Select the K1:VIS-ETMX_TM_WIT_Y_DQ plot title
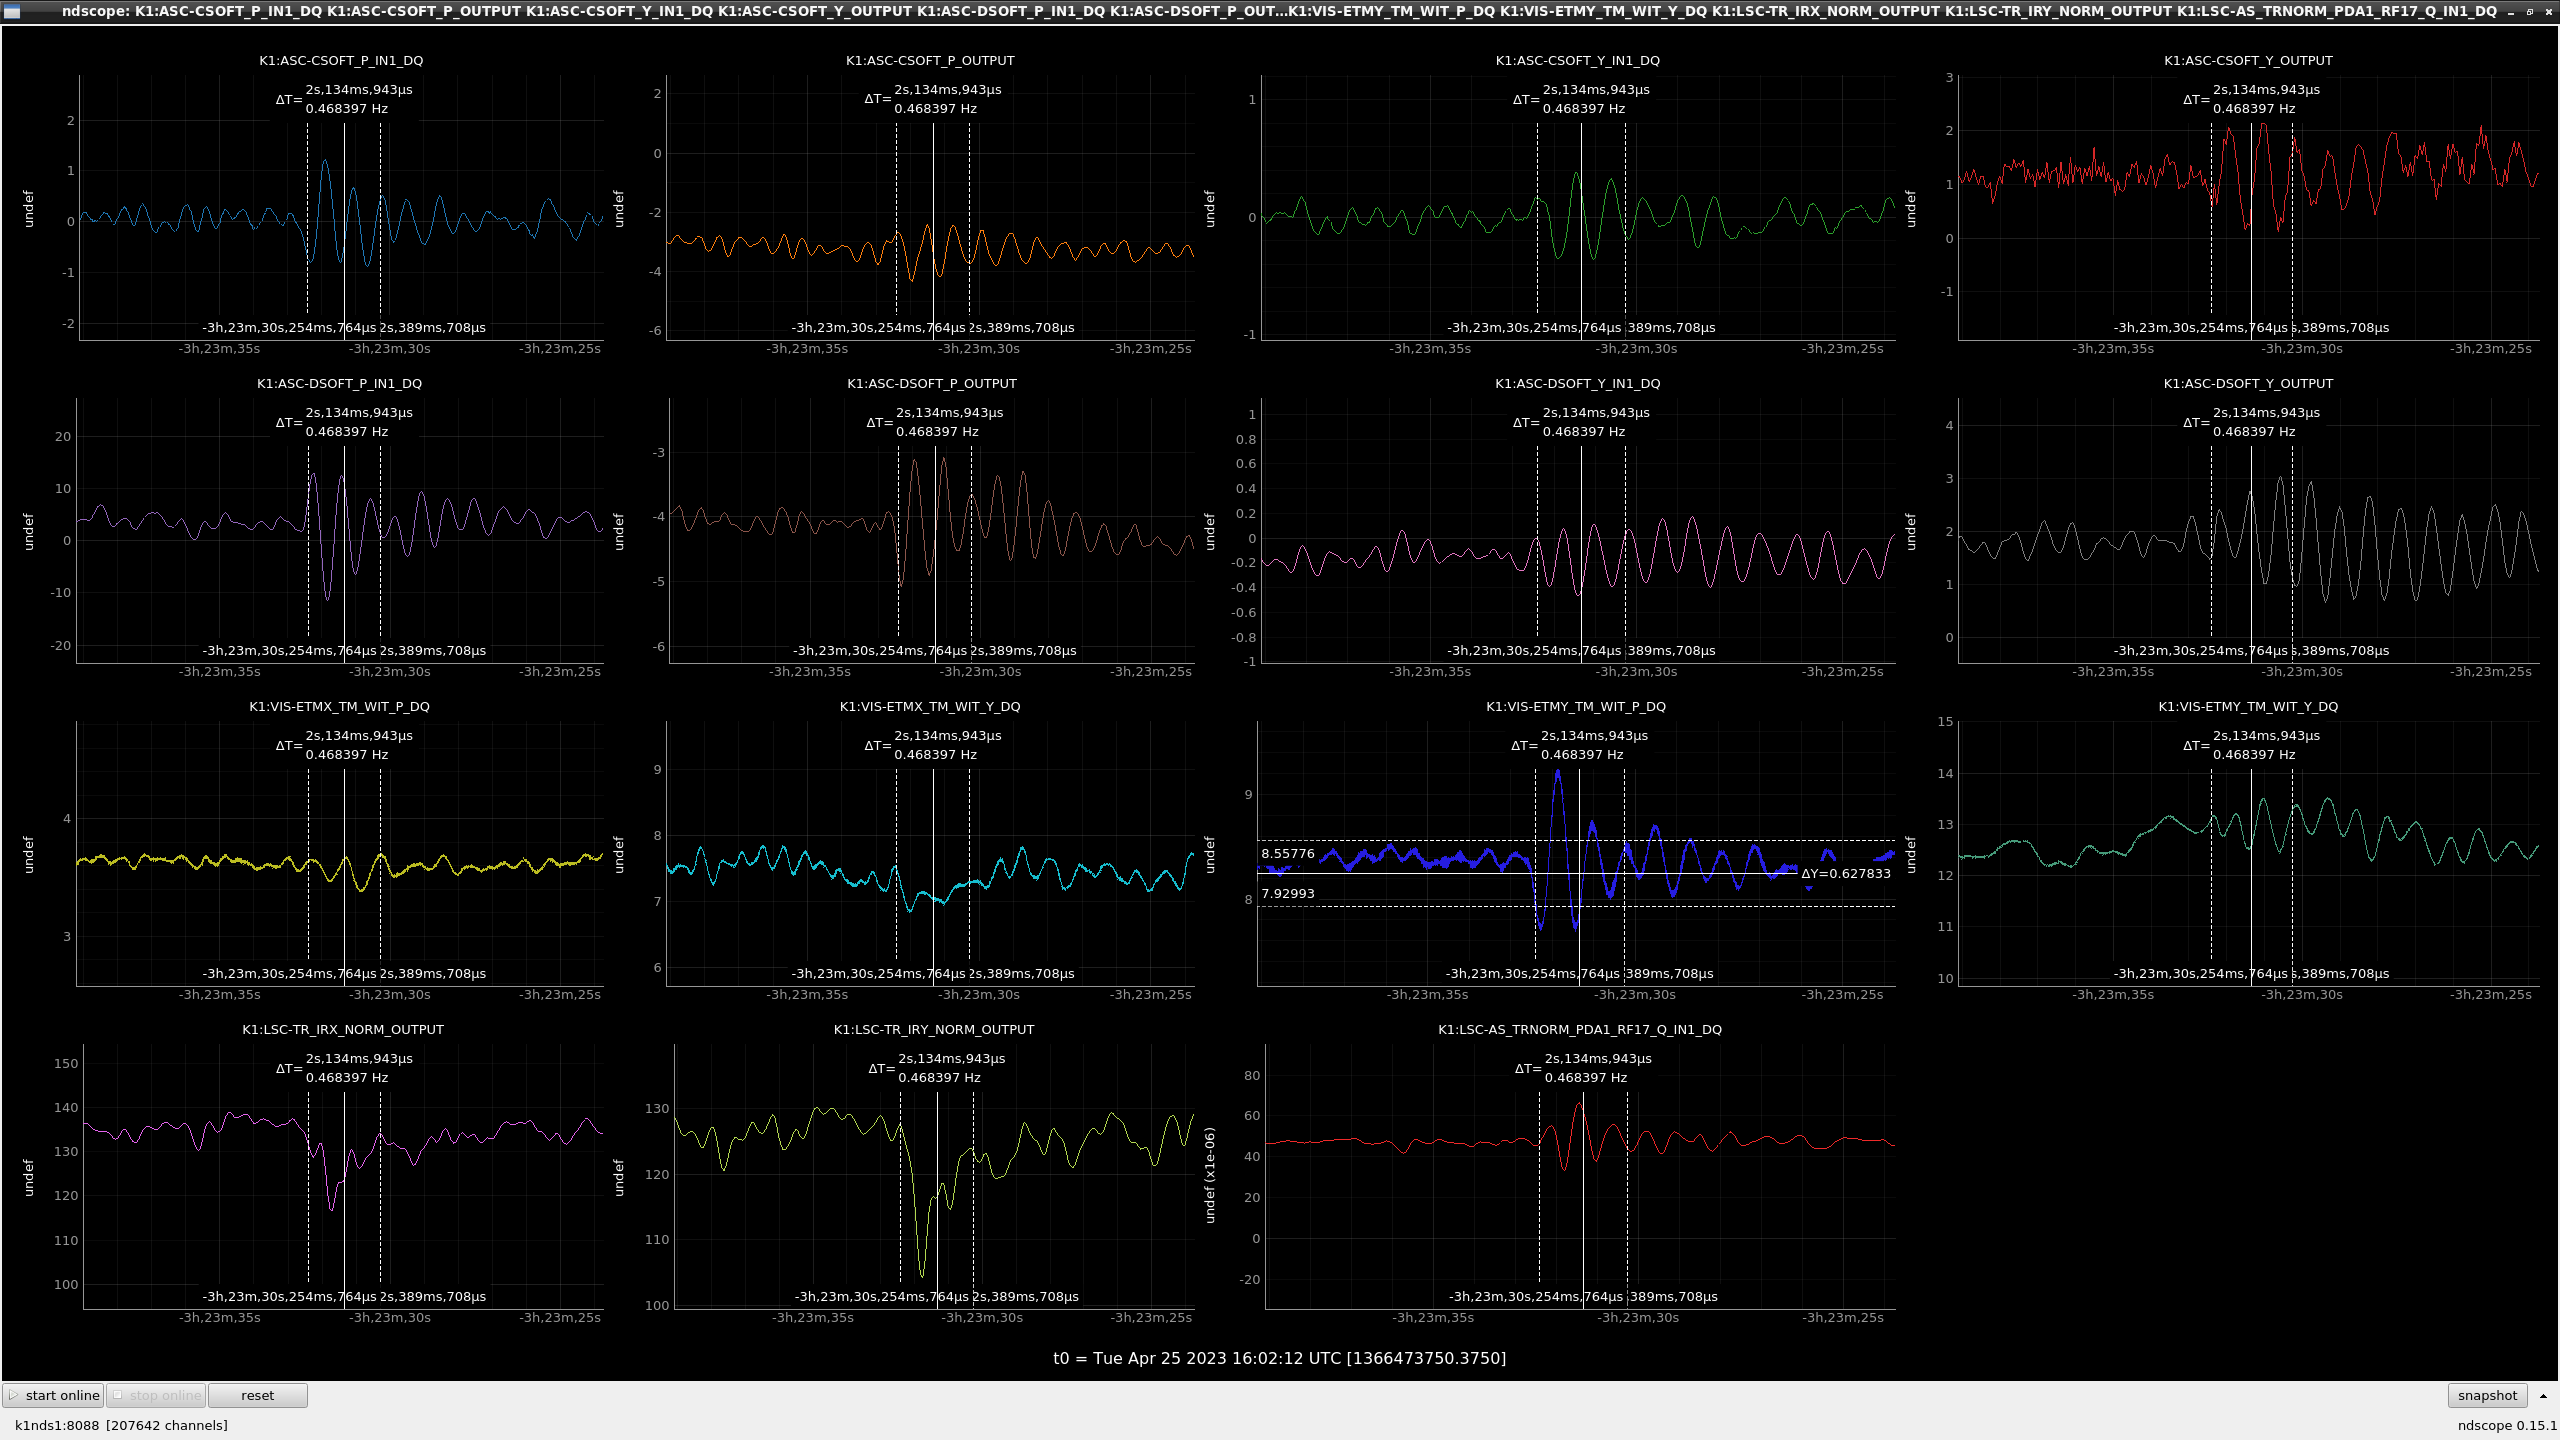This screenshot has width=2560, height=1440. pos(930,706)
